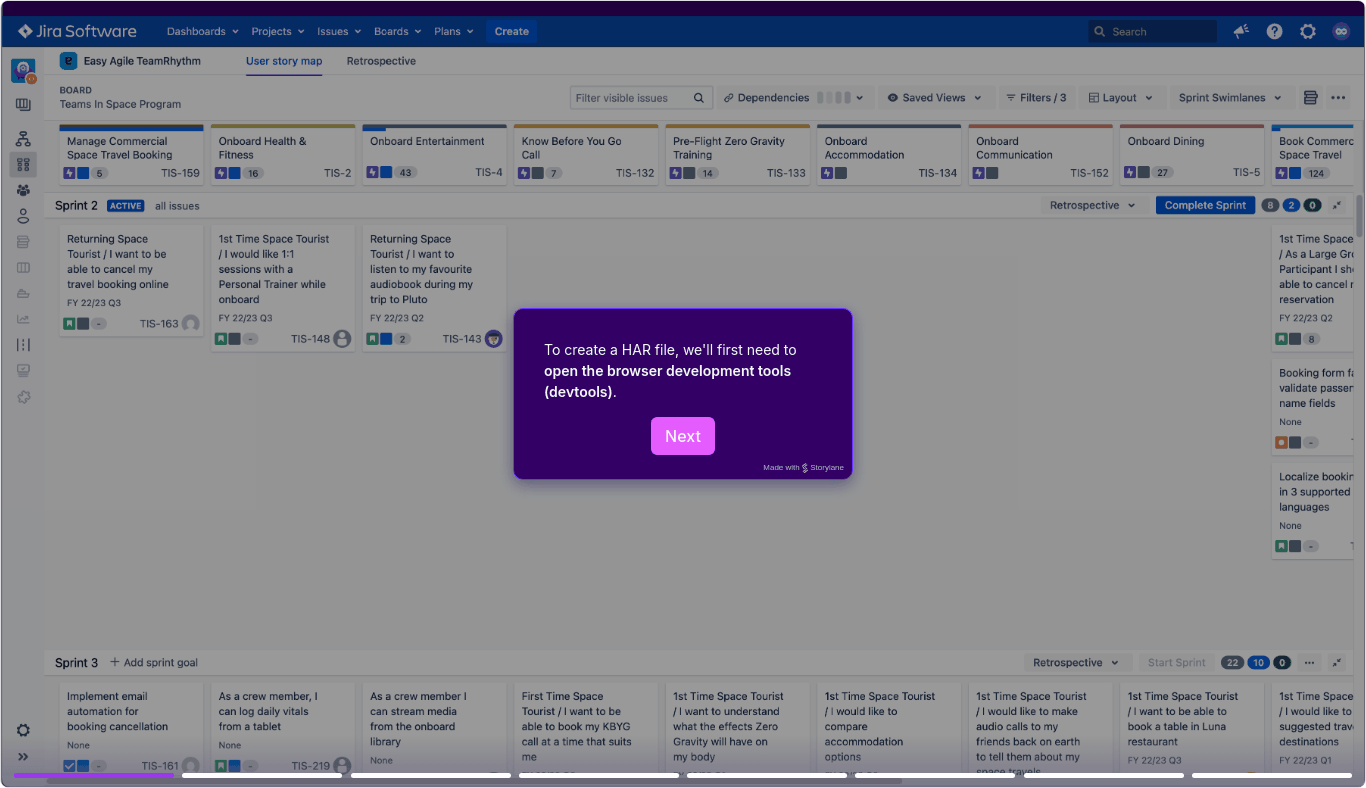
Task: Switch to the Retrospective tab
Action: tap(381, 61)
